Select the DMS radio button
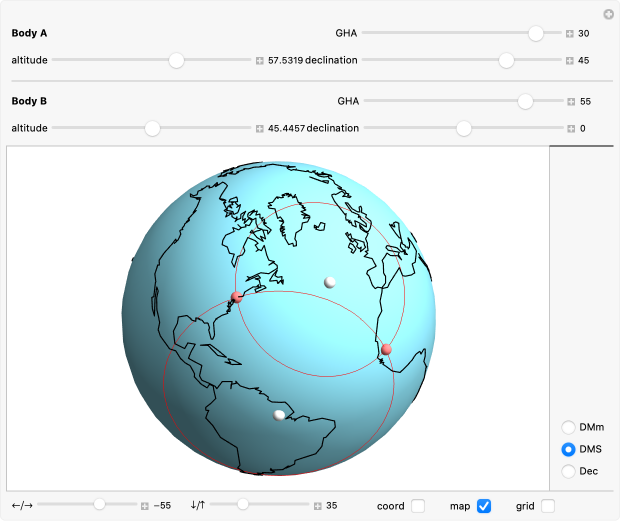 (568, 449)
